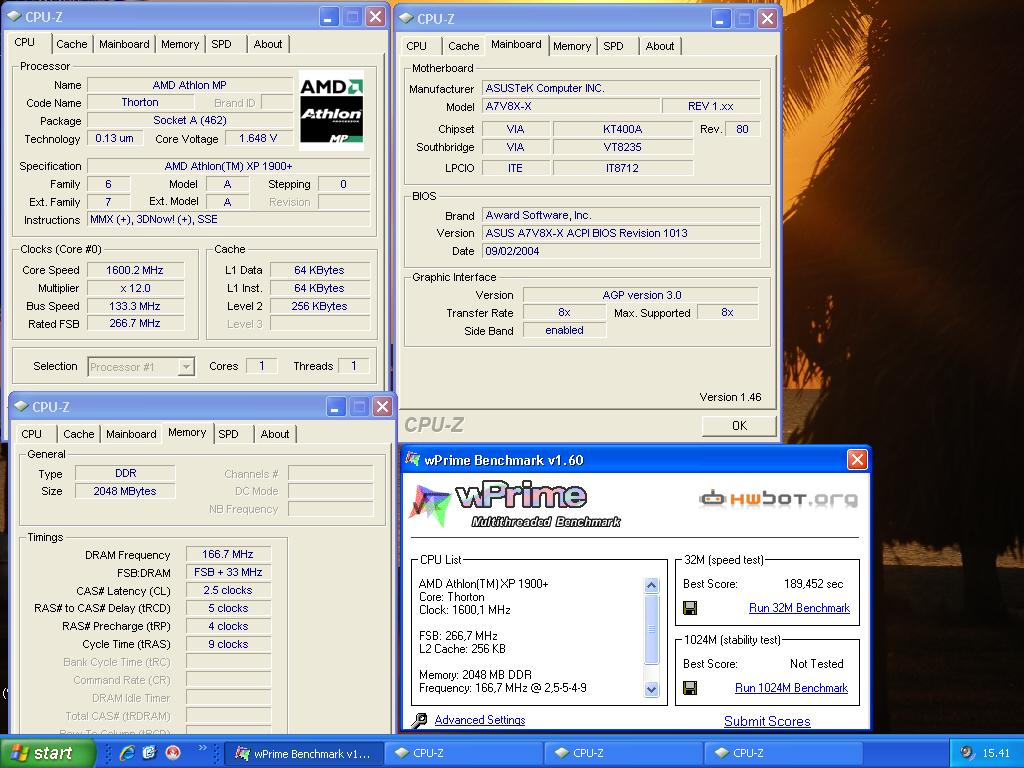The image size is (1024, 768).
Task: Click the CAS# Latency 2.5 clocks field
Action: point(228,590)
